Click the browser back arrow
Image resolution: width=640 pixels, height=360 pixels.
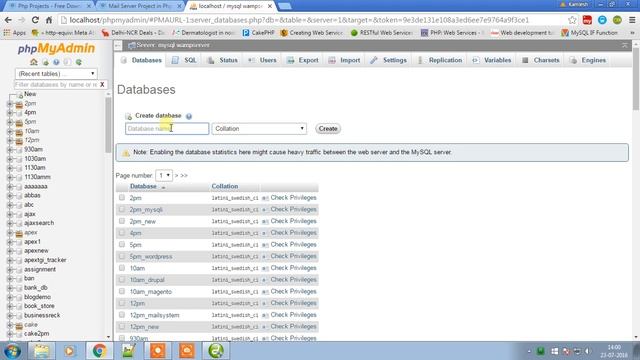(8, 20)
